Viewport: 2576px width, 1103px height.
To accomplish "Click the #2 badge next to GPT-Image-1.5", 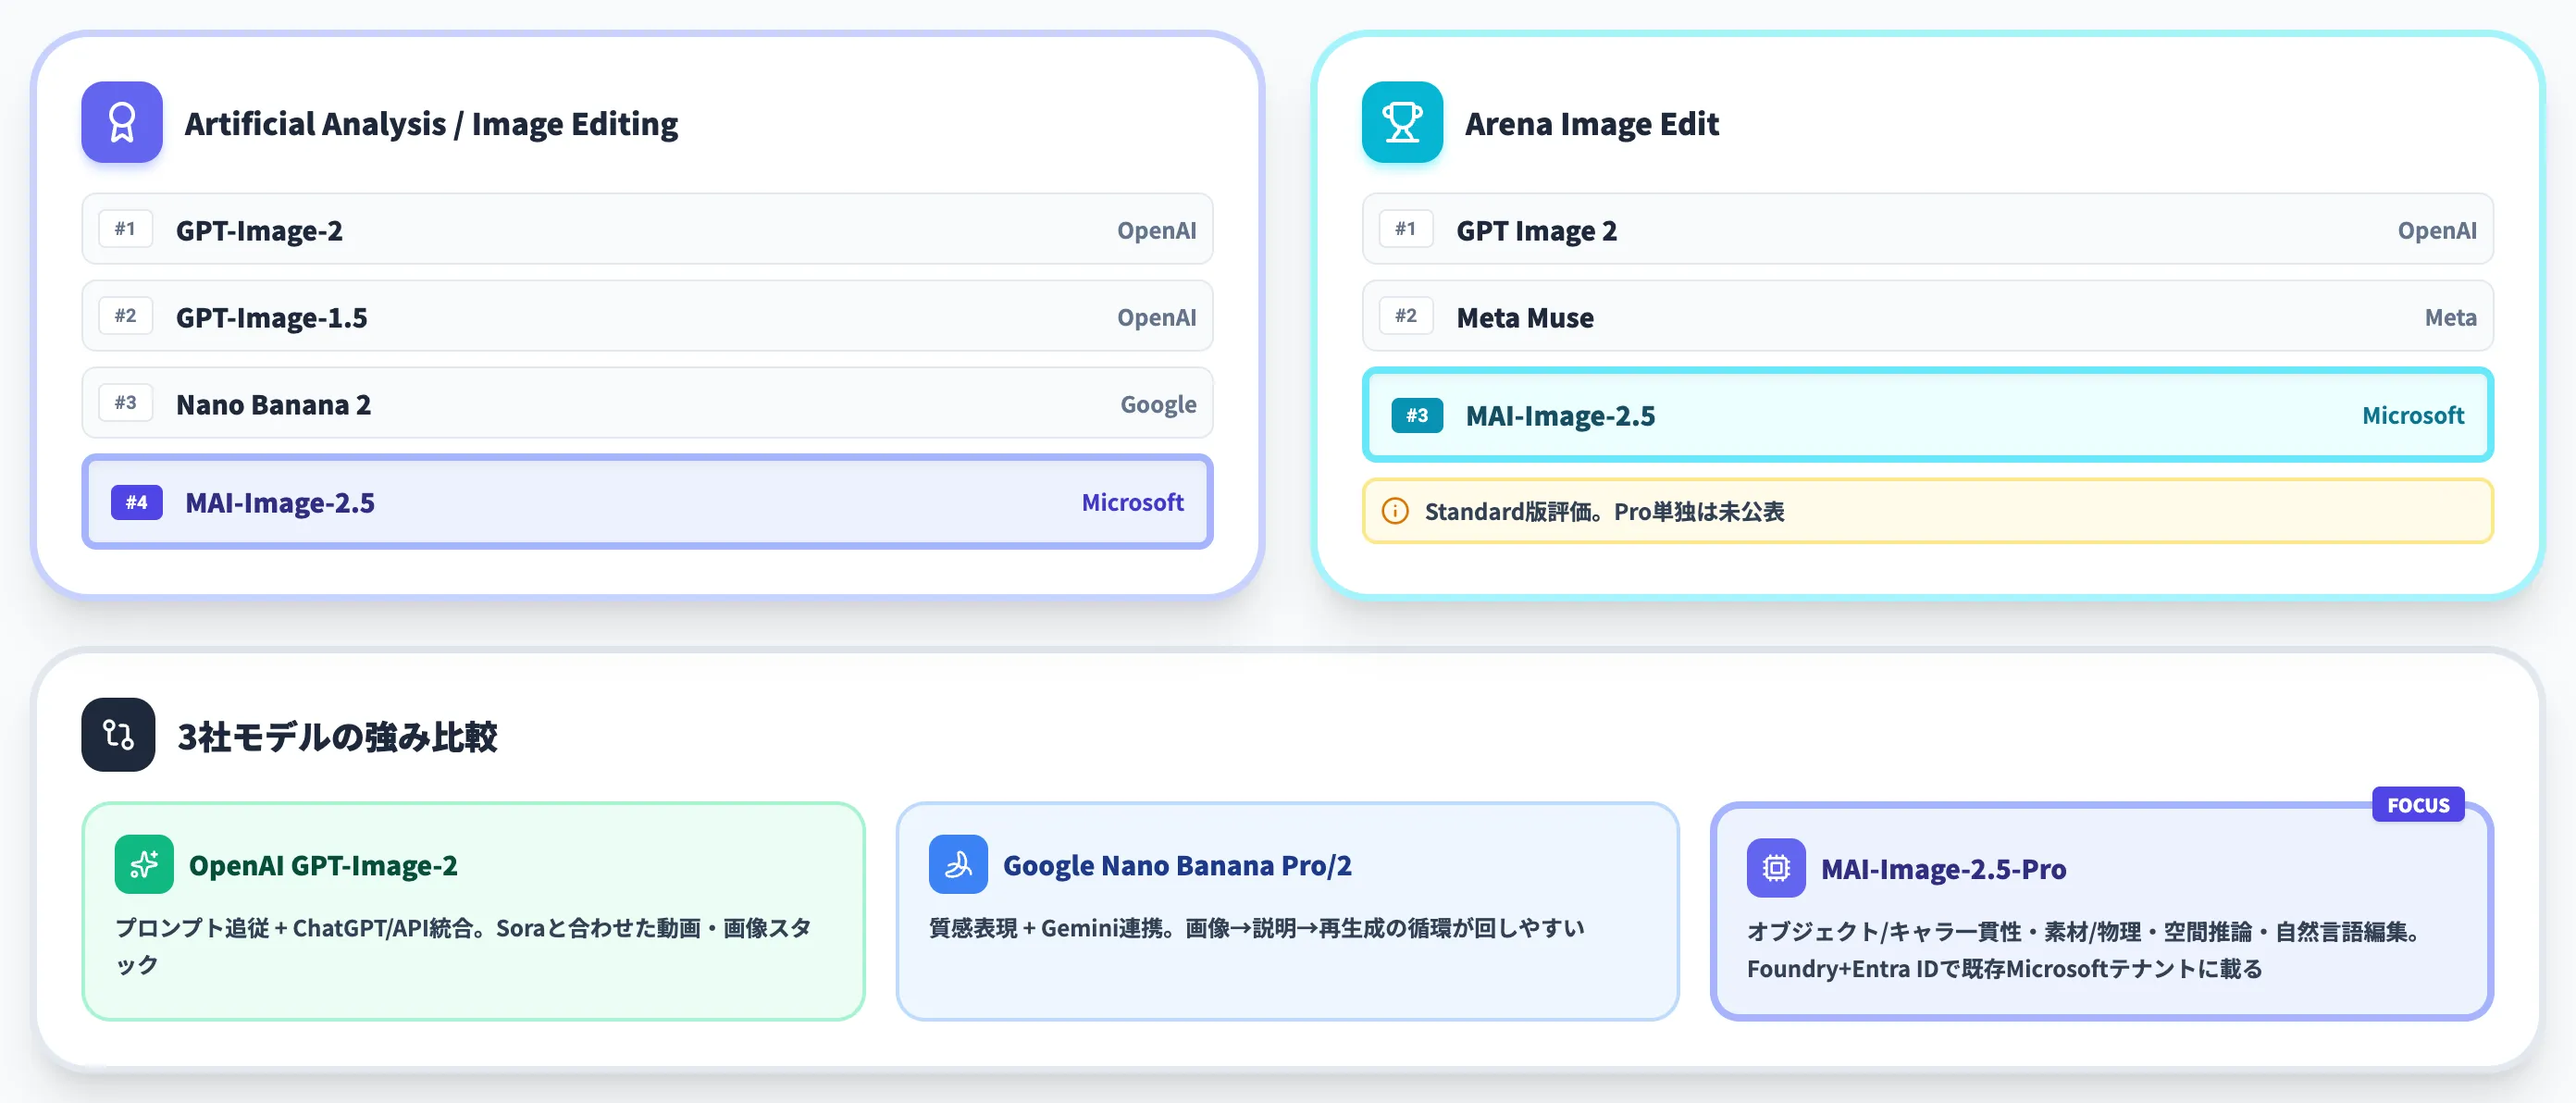I will pos(125,316).
